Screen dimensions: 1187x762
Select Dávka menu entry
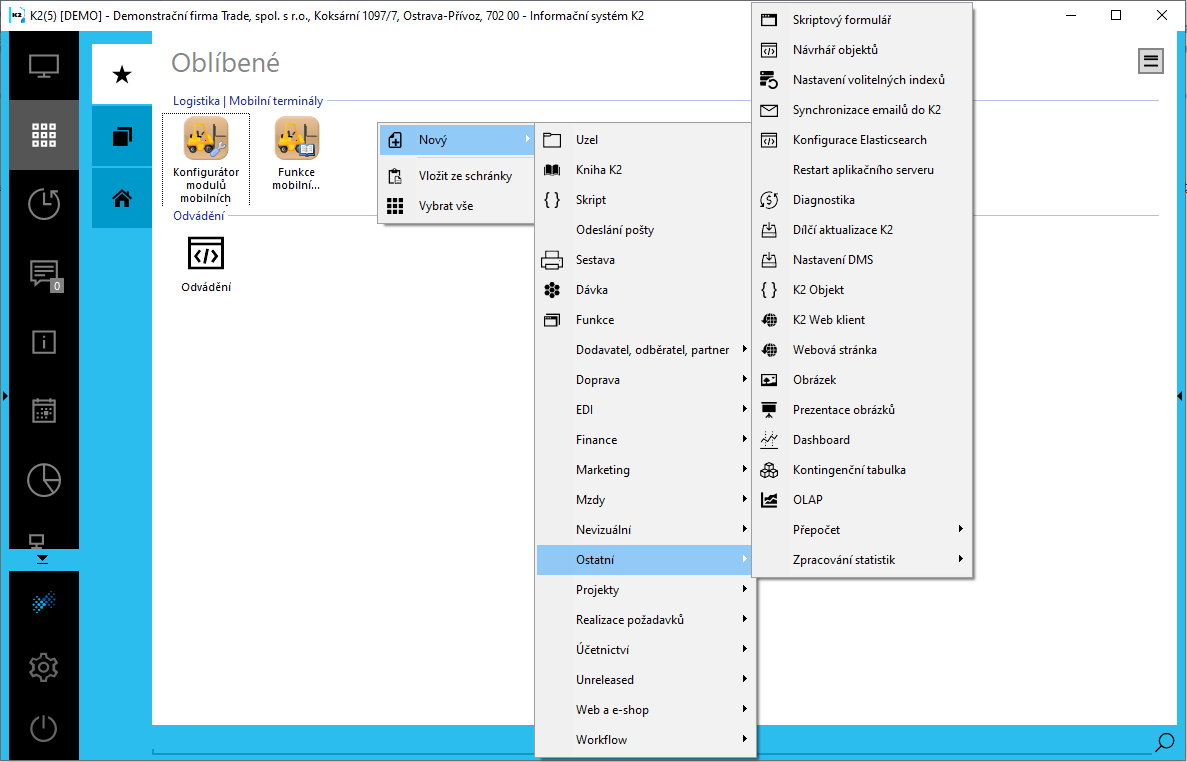coord(643,290)
